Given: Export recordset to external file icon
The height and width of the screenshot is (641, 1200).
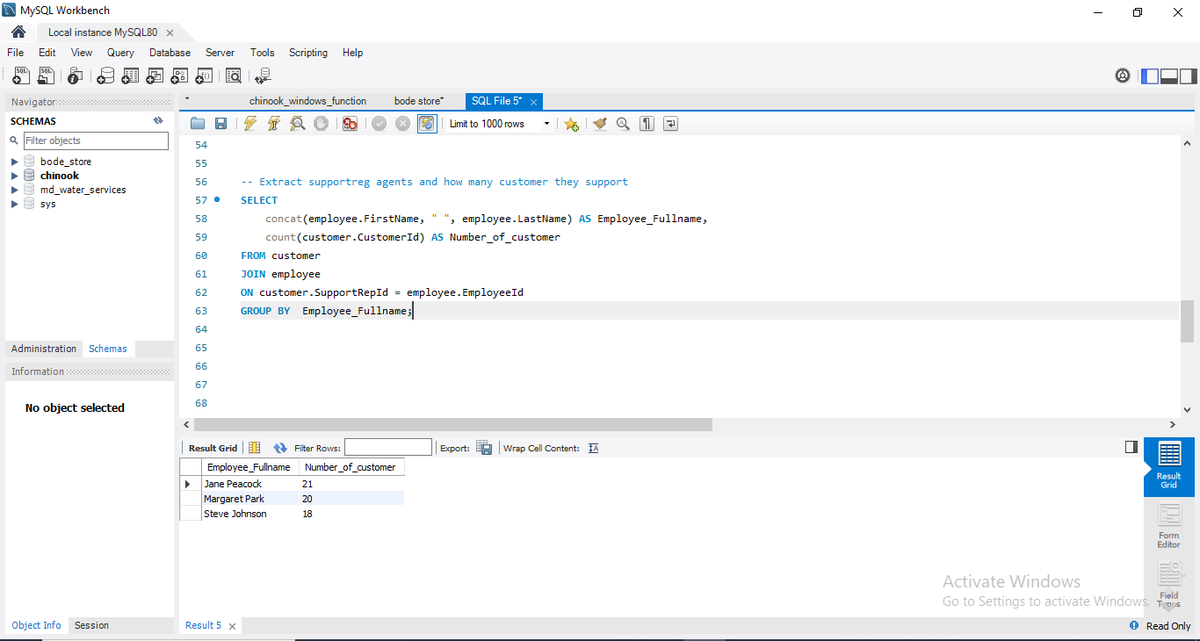Looking at the screenshot, I should coord(484,448).
